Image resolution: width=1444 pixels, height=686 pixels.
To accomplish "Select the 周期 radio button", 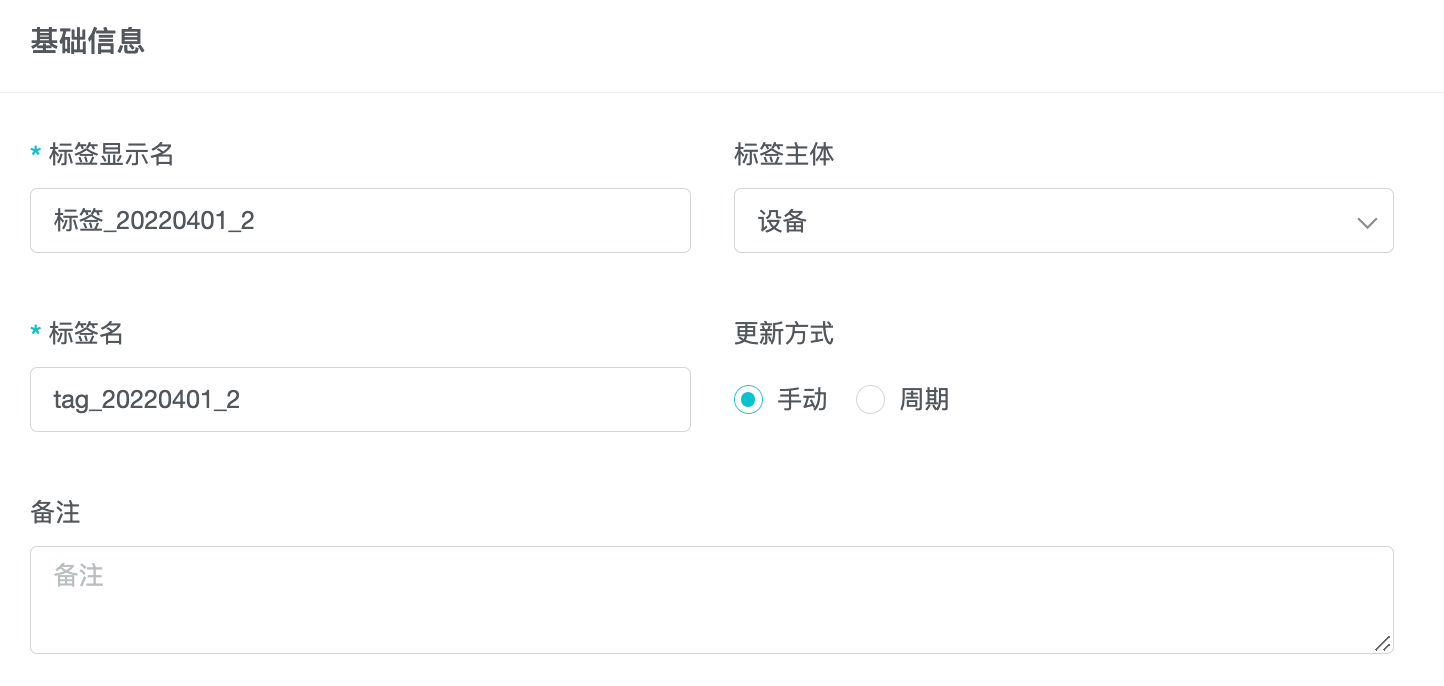I will tap(871, 400).
